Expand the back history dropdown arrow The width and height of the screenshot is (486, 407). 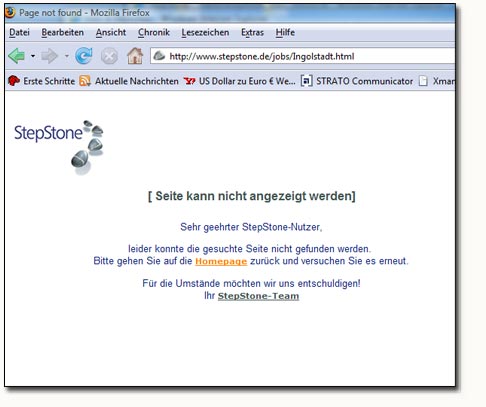[x=33, y=56]
